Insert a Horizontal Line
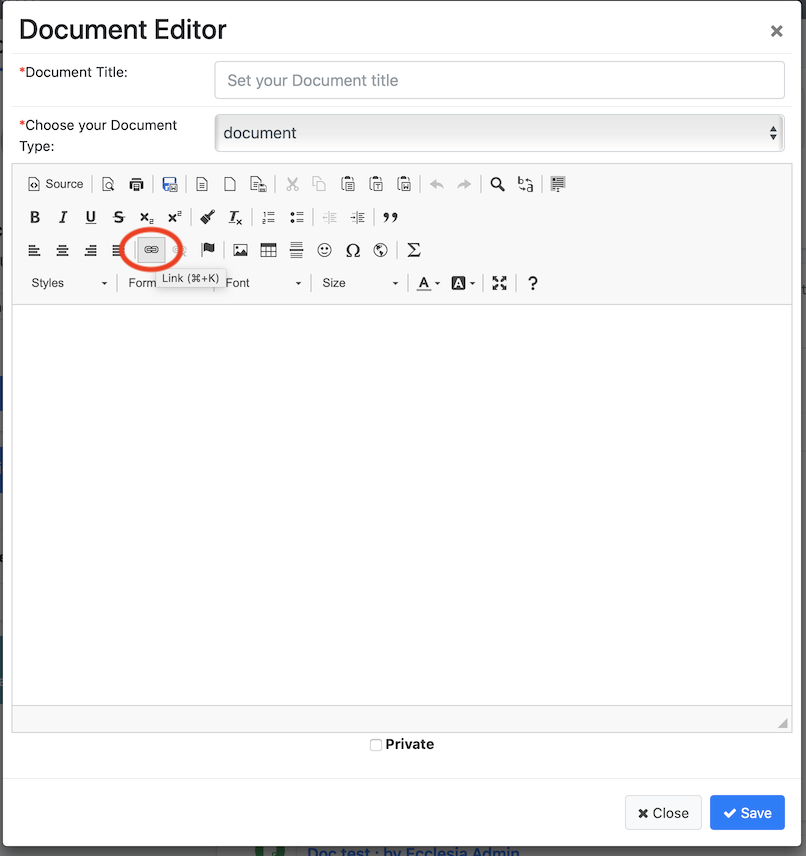Screen dimensions: 806x856 point(297,250)
